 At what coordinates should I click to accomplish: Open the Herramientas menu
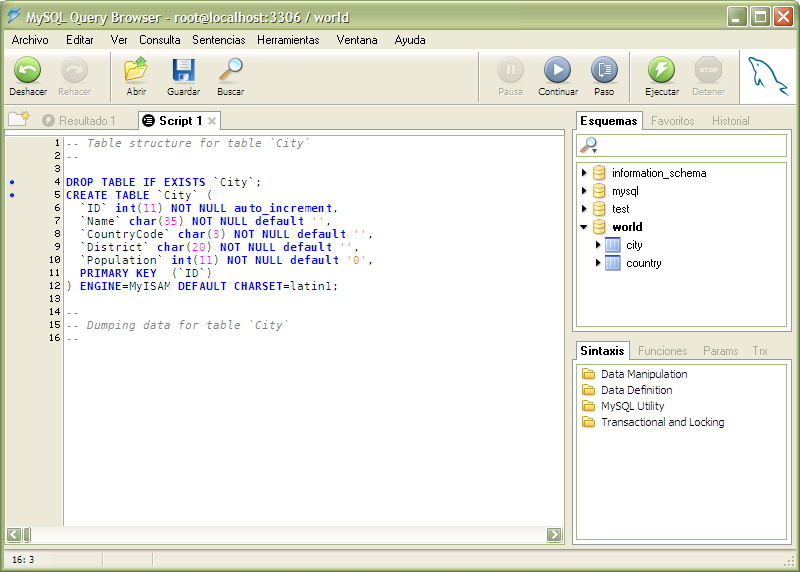tap(288, 40)
